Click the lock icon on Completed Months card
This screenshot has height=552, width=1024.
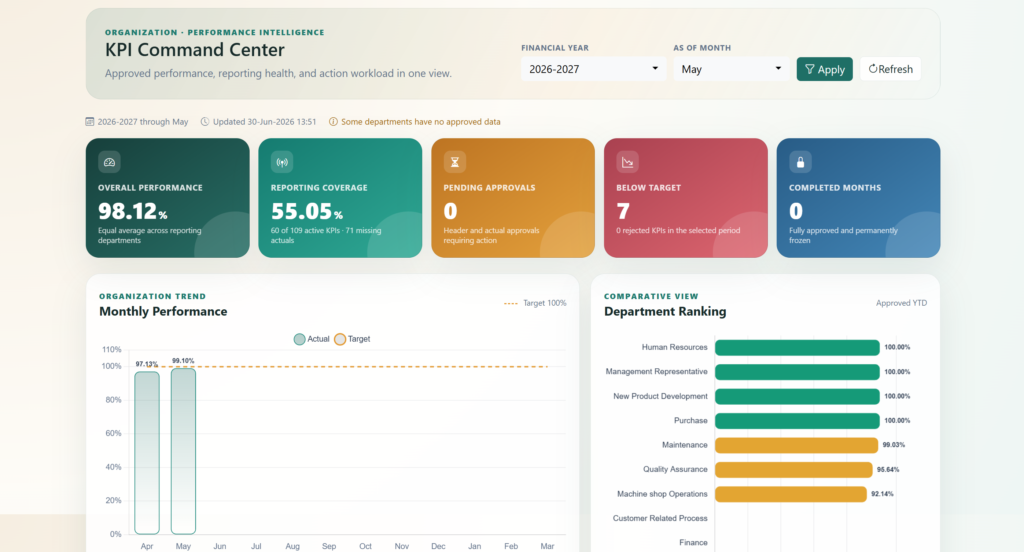(x=800, y=162)
